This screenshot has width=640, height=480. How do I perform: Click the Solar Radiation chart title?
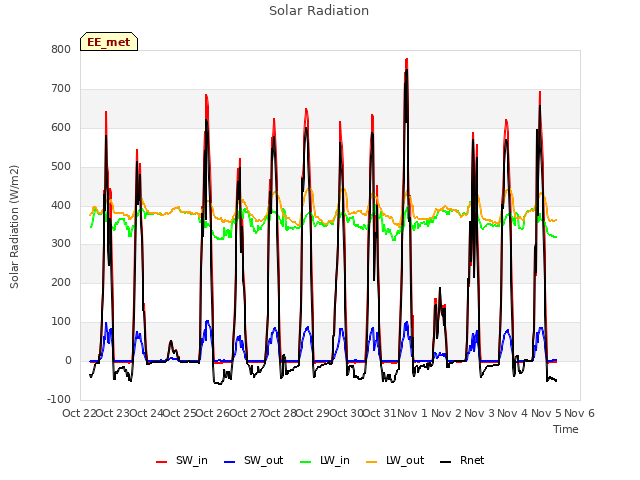[319, 11]
